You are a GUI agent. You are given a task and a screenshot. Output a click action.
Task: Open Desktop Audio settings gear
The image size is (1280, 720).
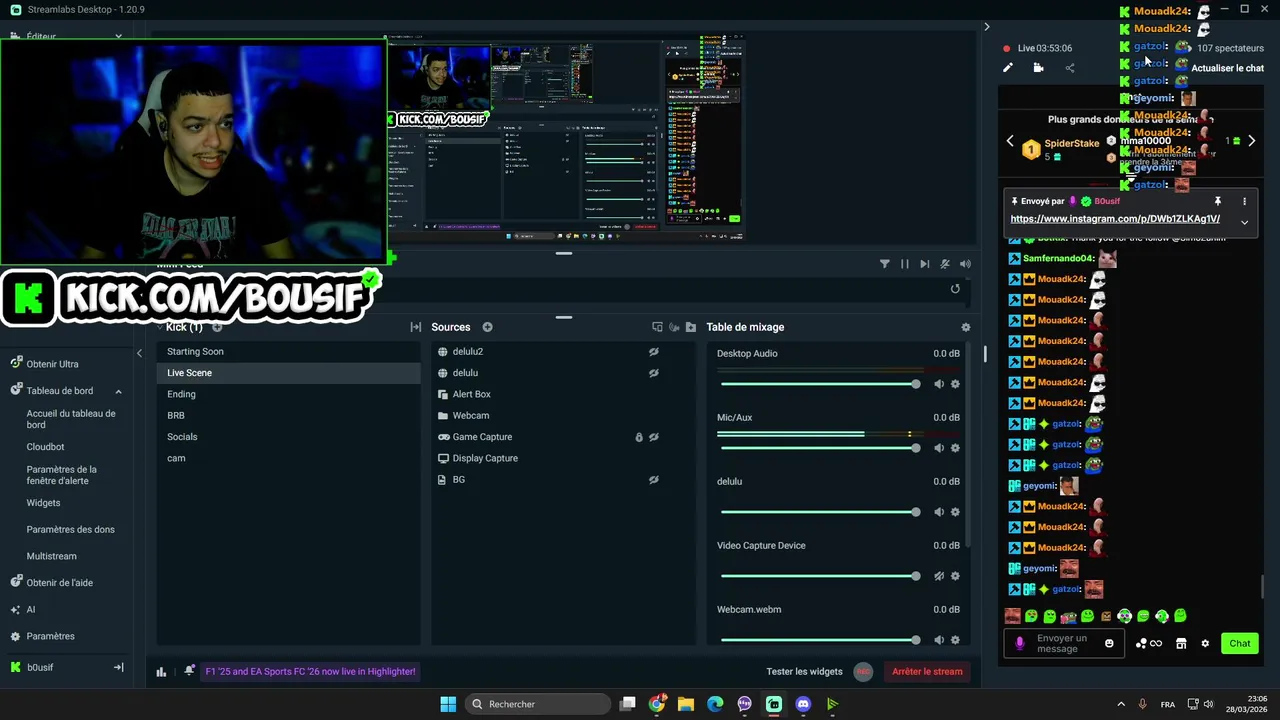[x=955, y=384]
